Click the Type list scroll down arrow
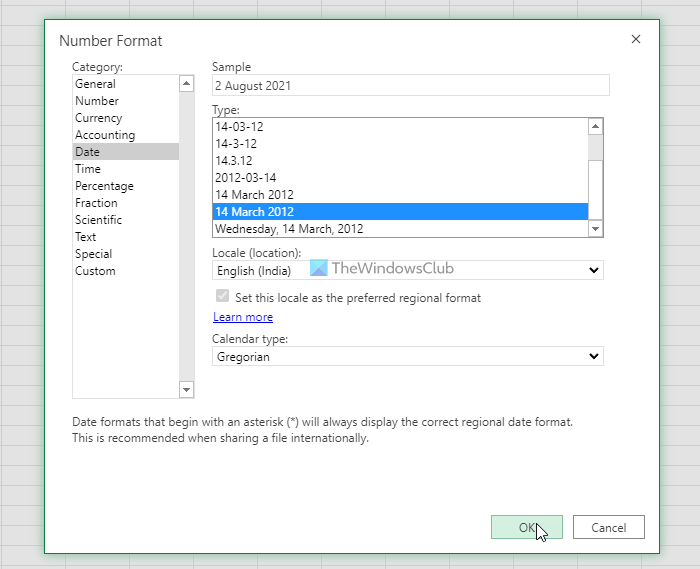Viewport: 700px width, 569px height. point(595,228)
